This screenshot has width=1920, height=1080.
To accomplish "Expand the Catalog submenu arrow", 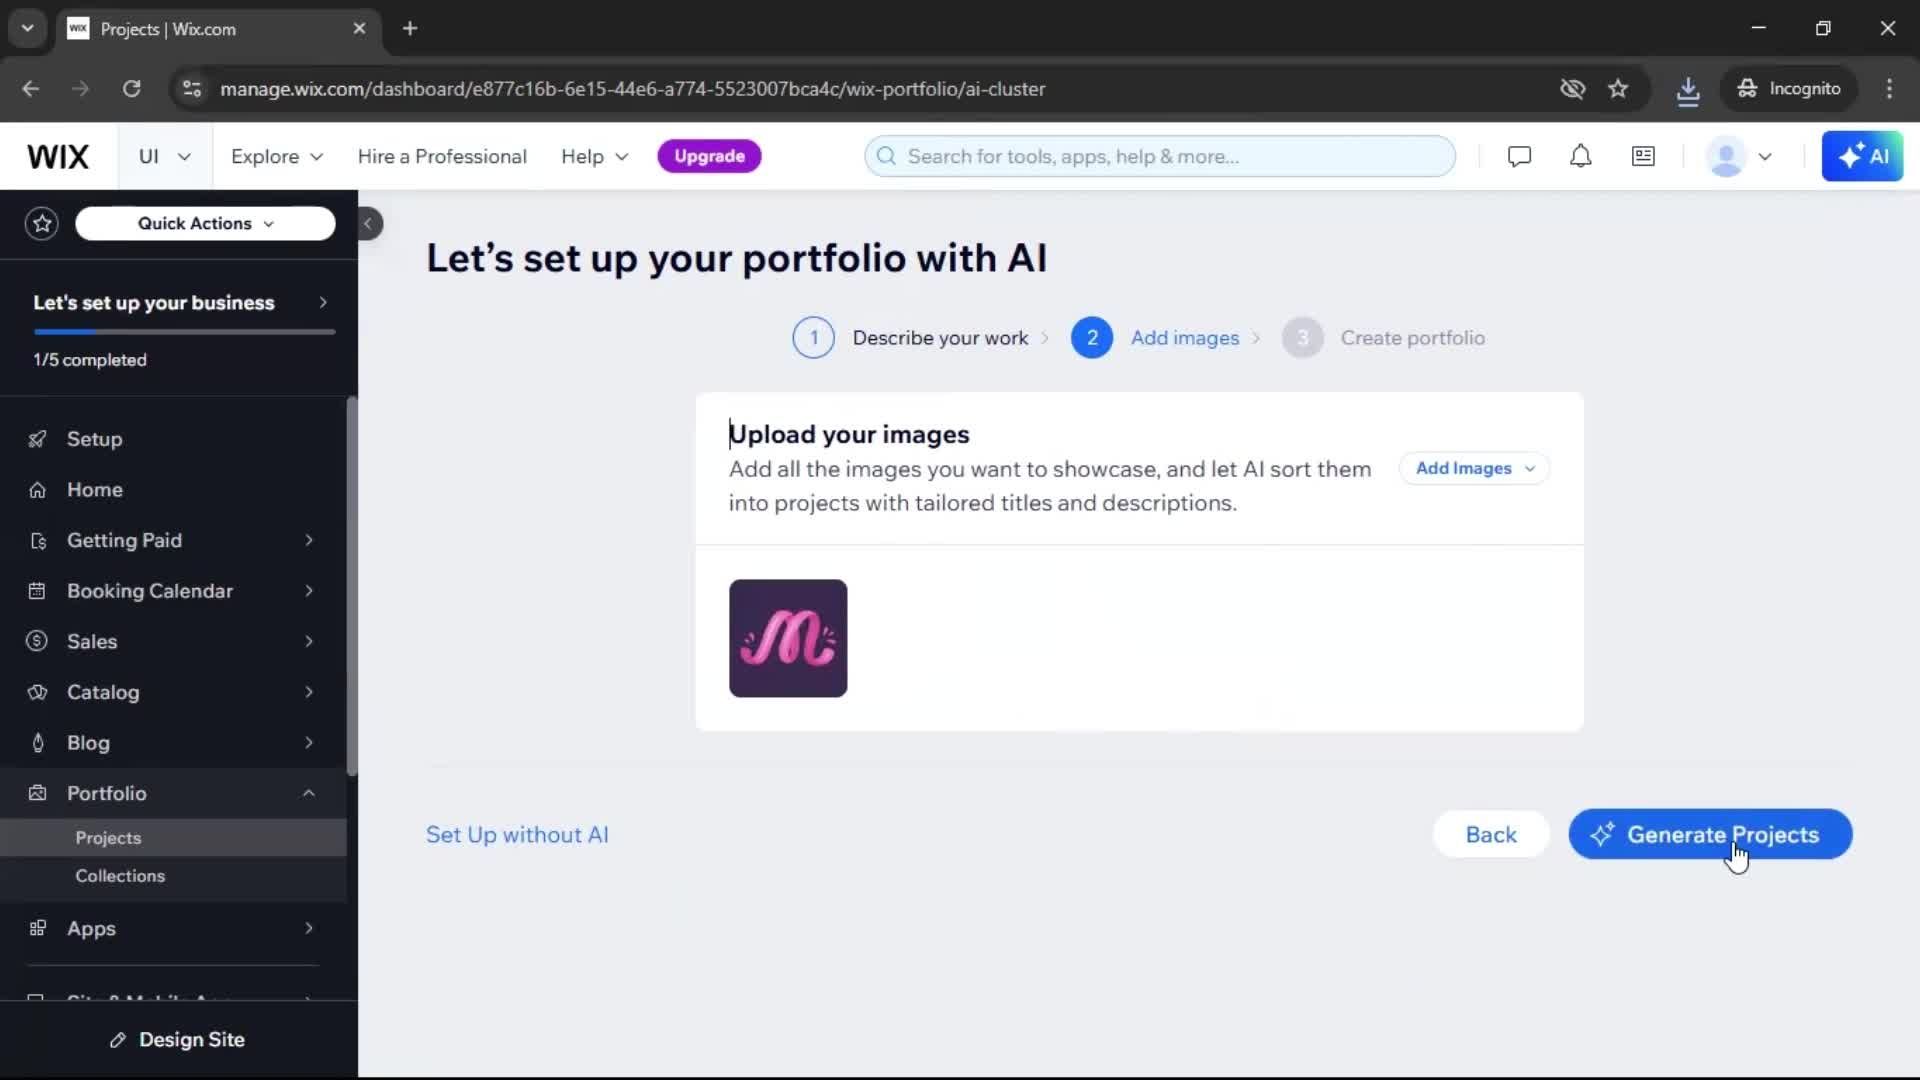I will pos(309,692).
